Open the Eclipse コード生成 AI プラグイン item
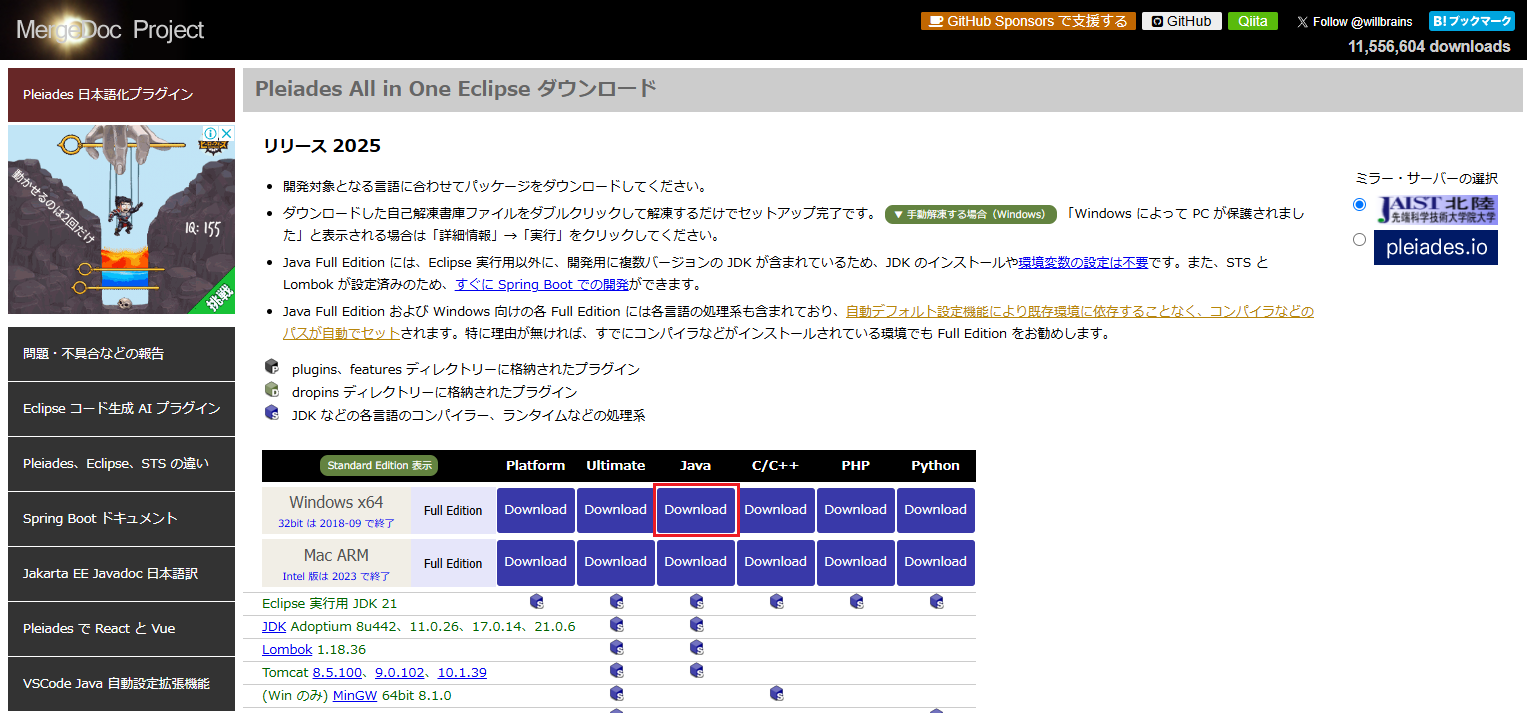The height and width of the screenshot is (713, 1527). click(x=122, y=409)
